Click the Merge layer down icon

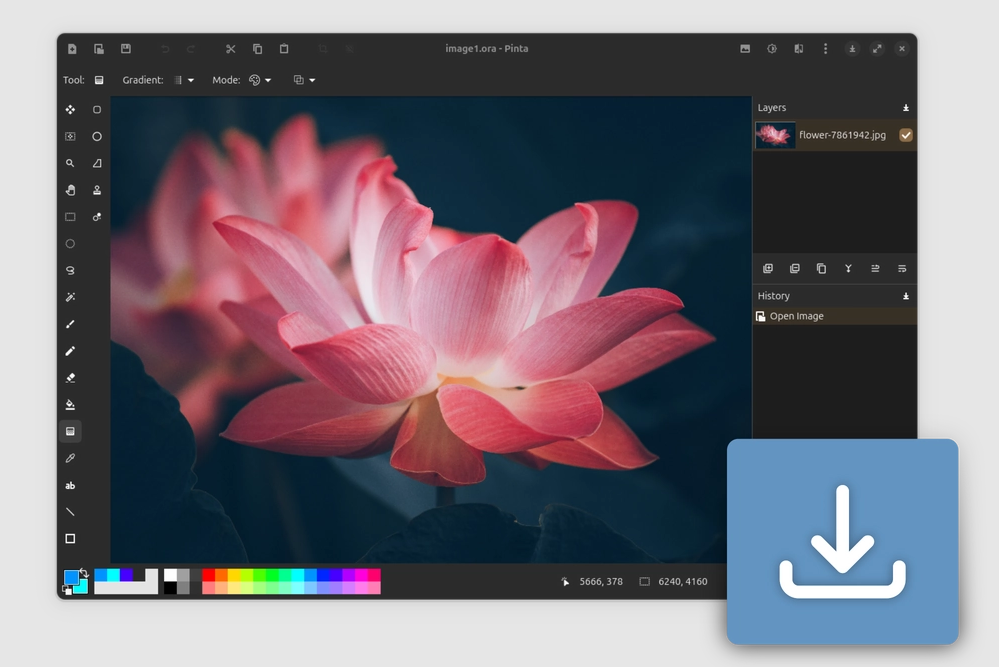[848, 269]
